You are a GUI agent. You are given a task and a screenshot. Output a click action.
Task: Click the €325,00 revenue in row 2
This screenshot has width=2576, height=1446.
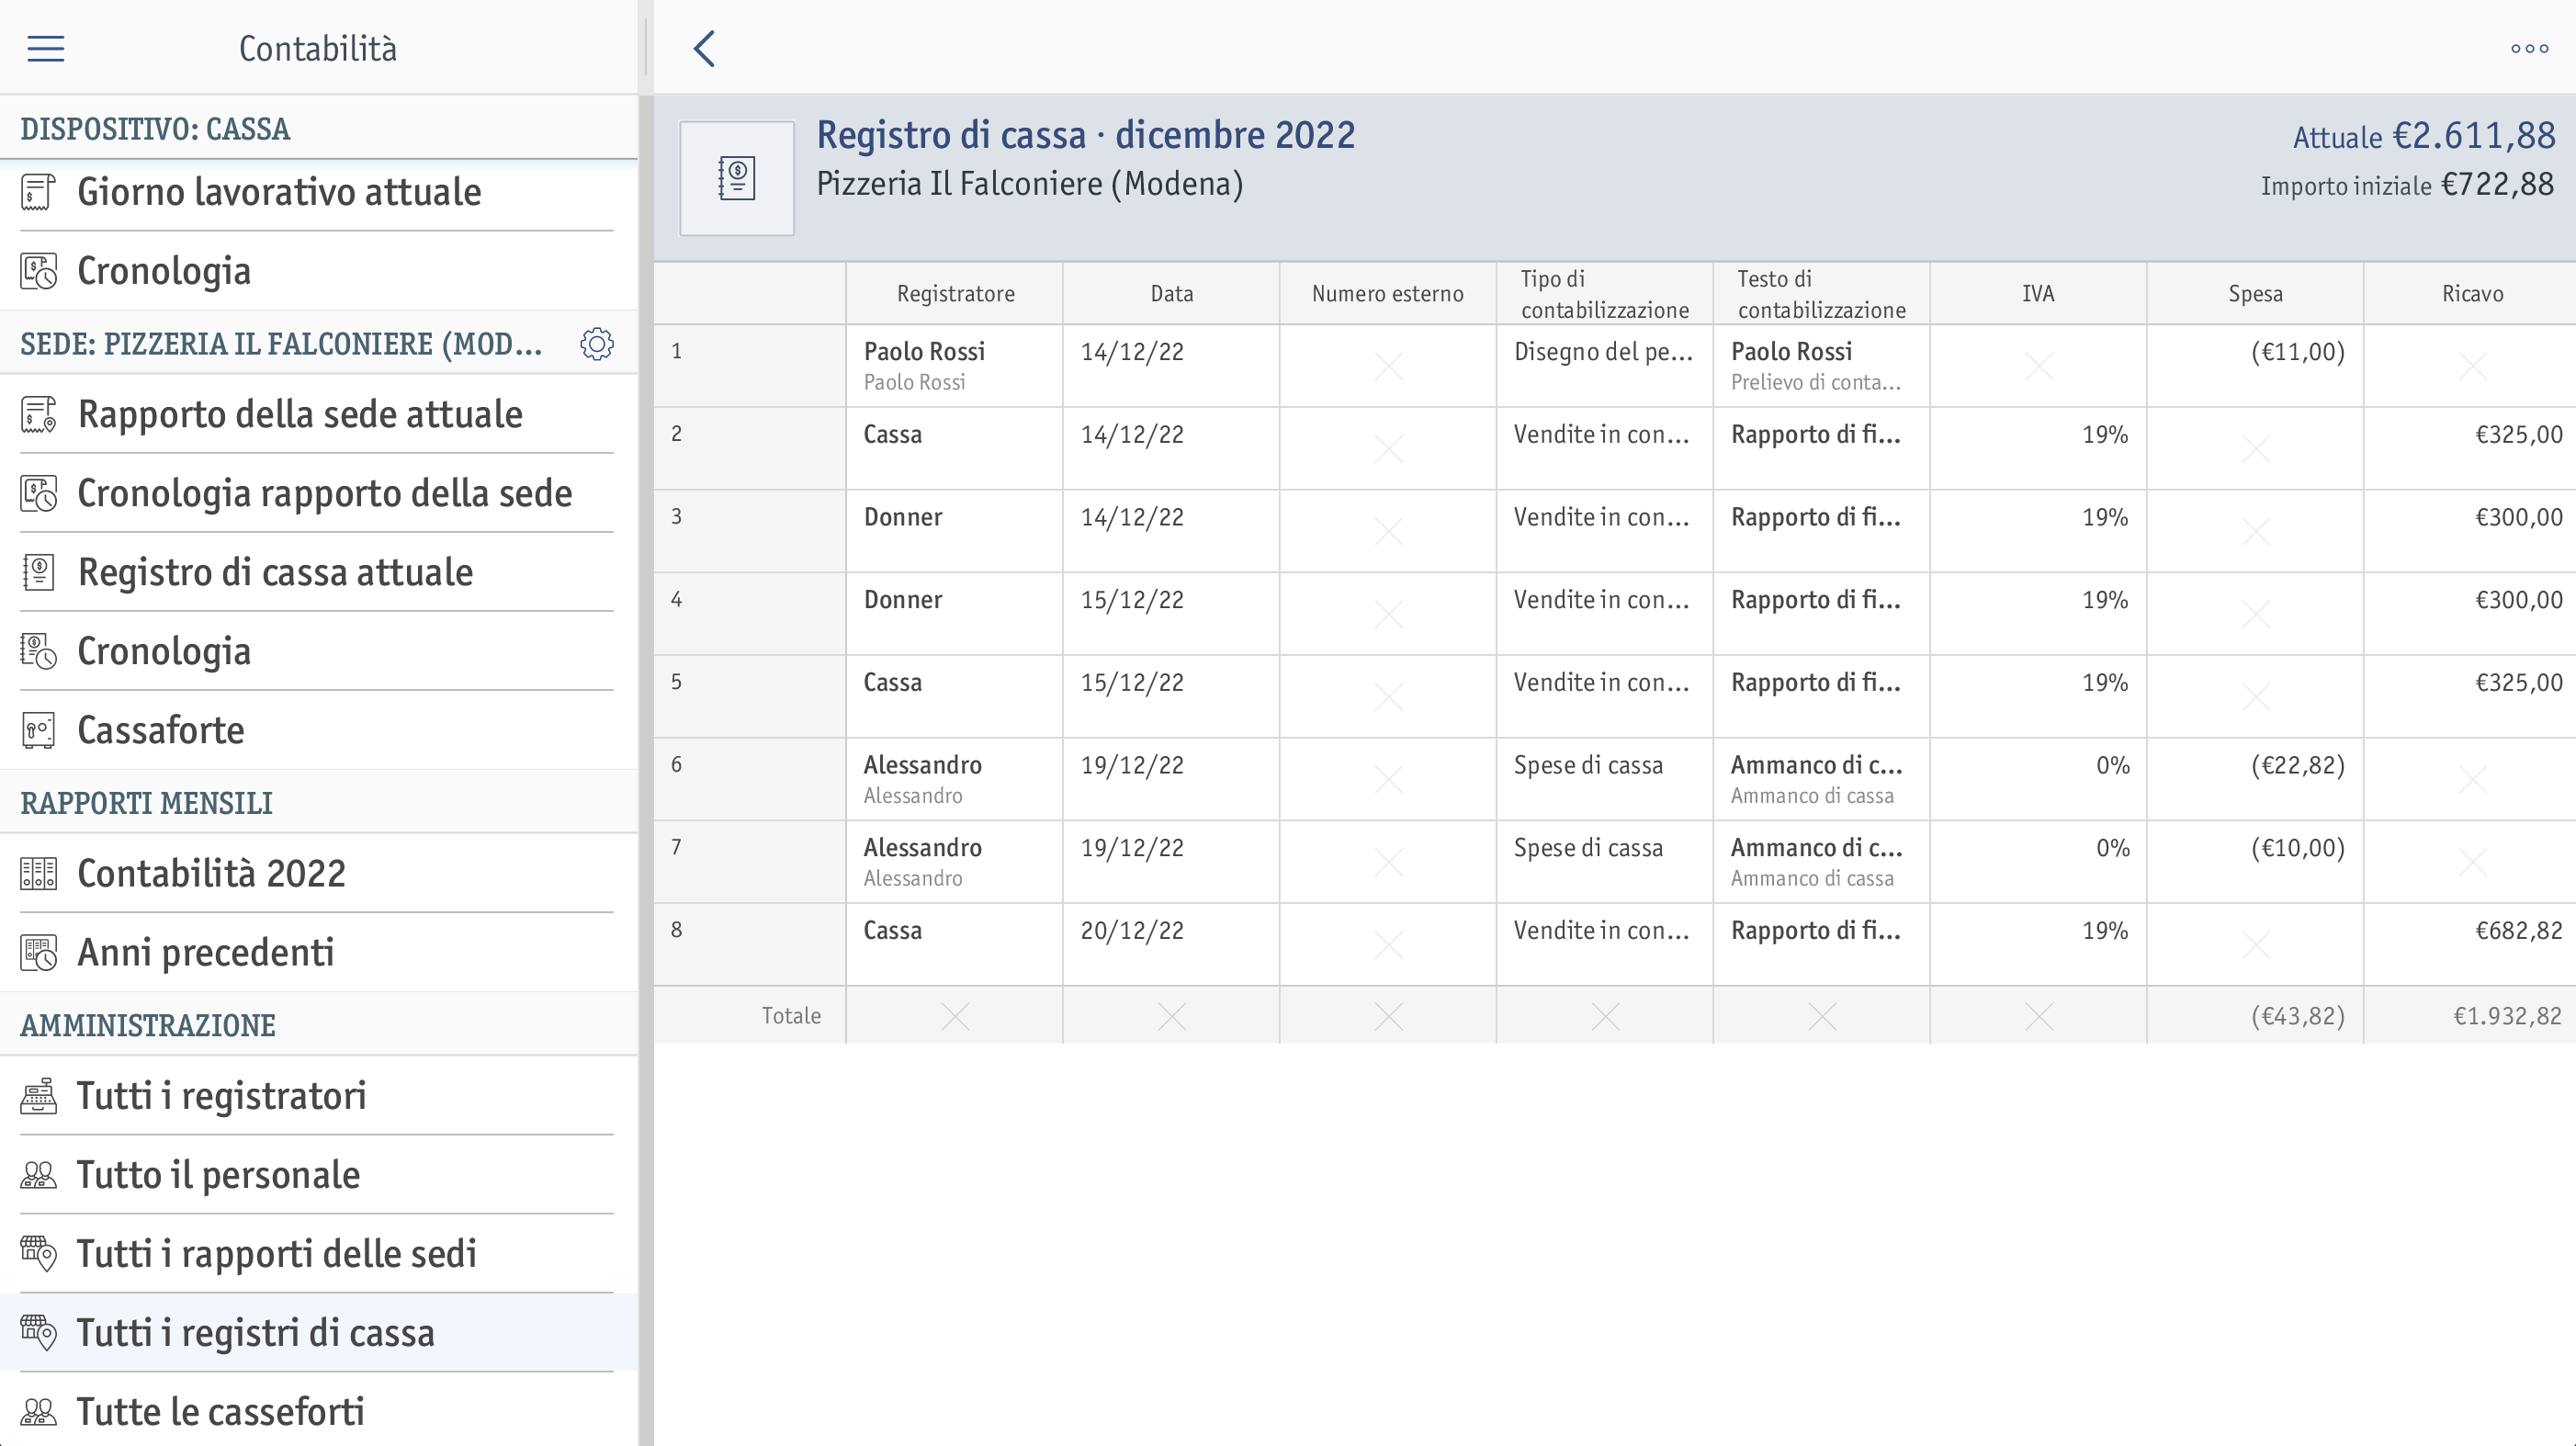(2518, 435)
